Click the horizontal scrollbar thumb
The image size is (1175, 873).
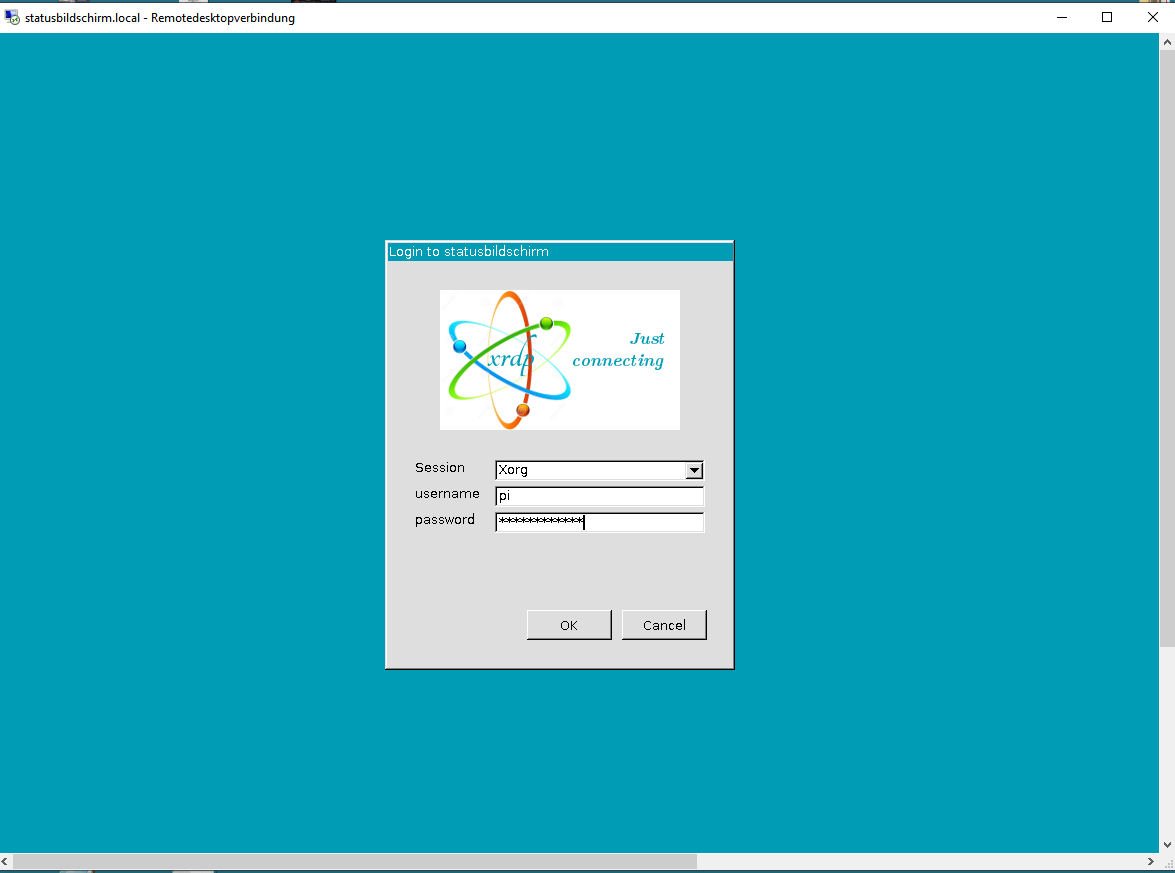(x=354, y=861)
